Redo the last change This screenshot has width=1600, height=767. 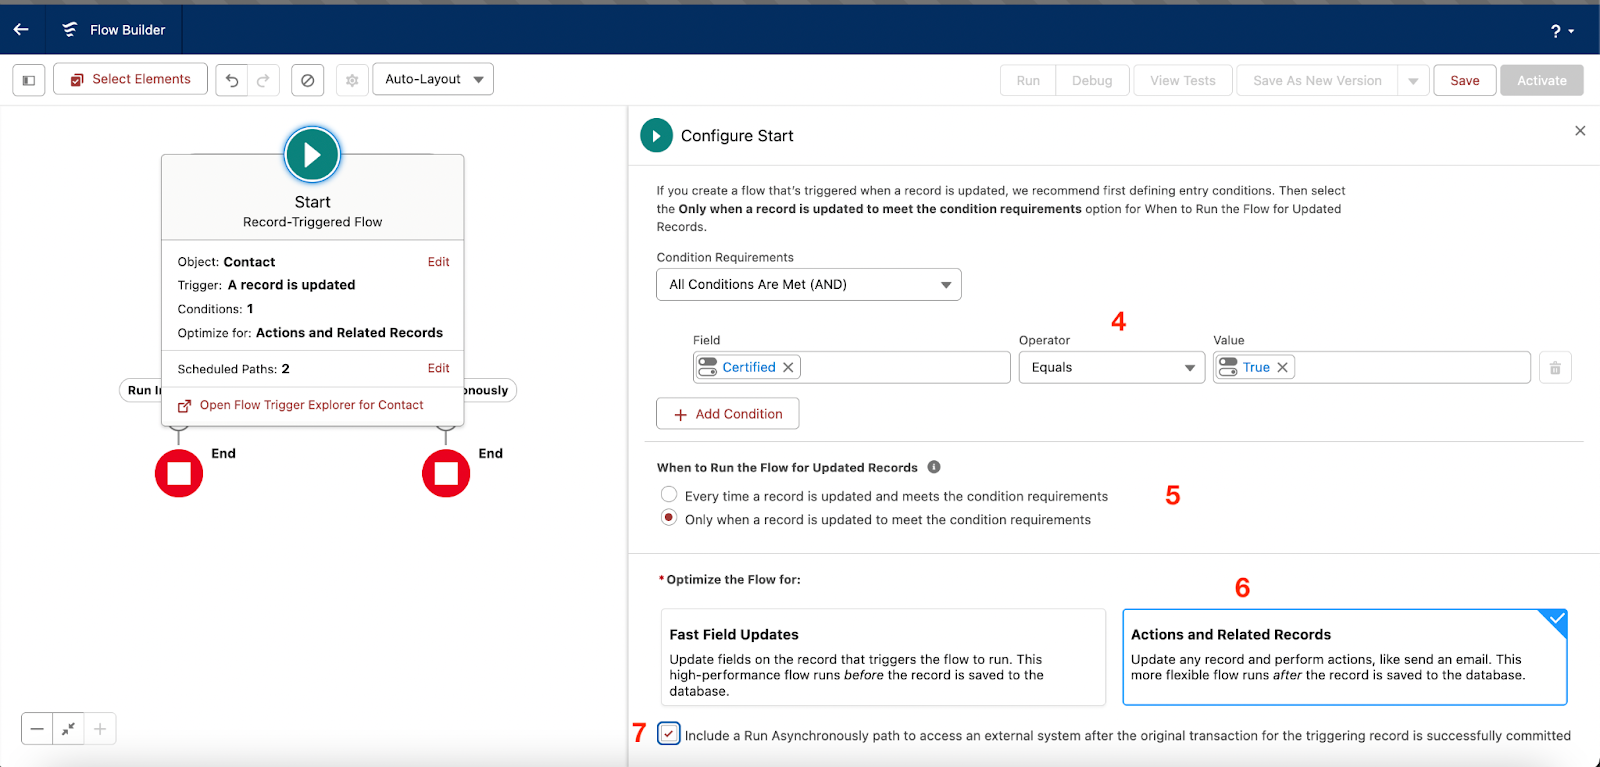point(263,80)
